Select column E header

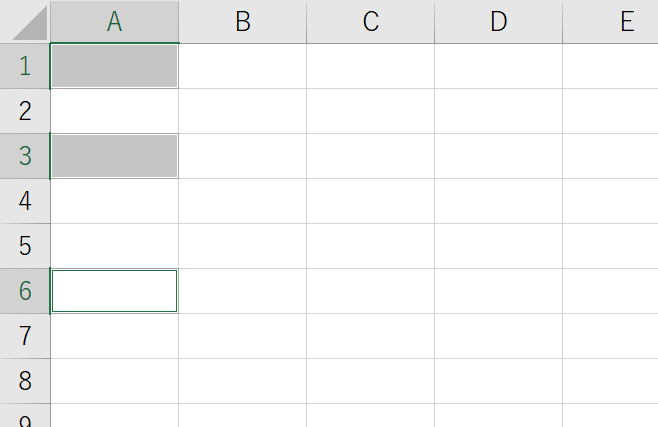[x=611, y=21]
